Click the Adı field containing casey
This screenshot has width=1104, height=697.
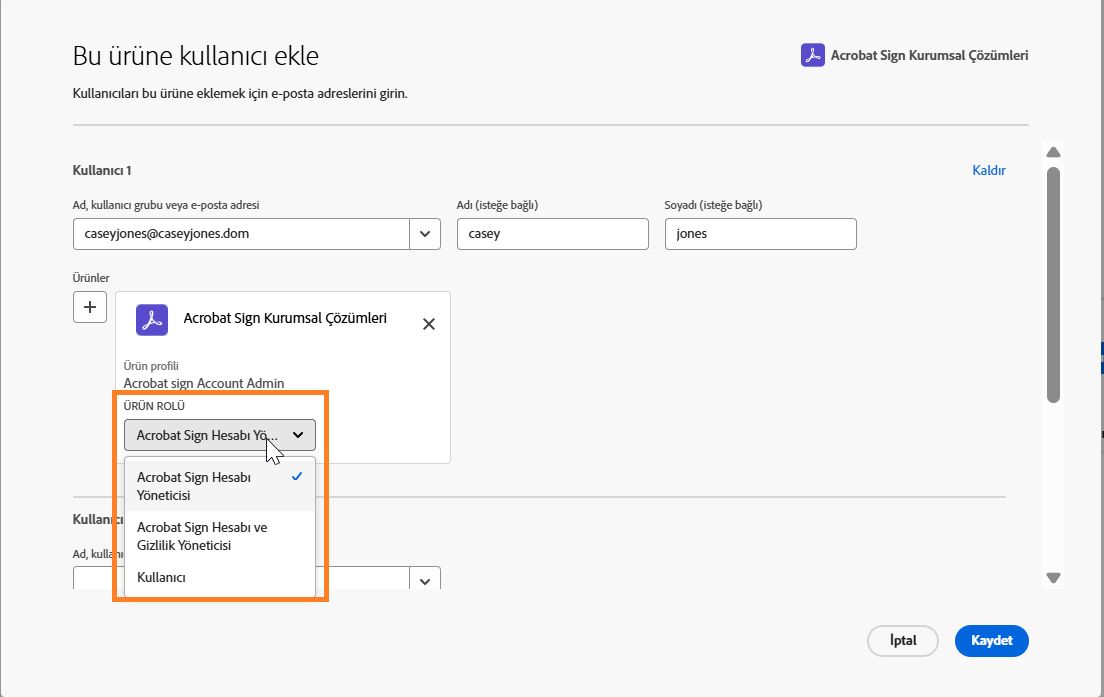pyautogui.click(x=552, y=234)
